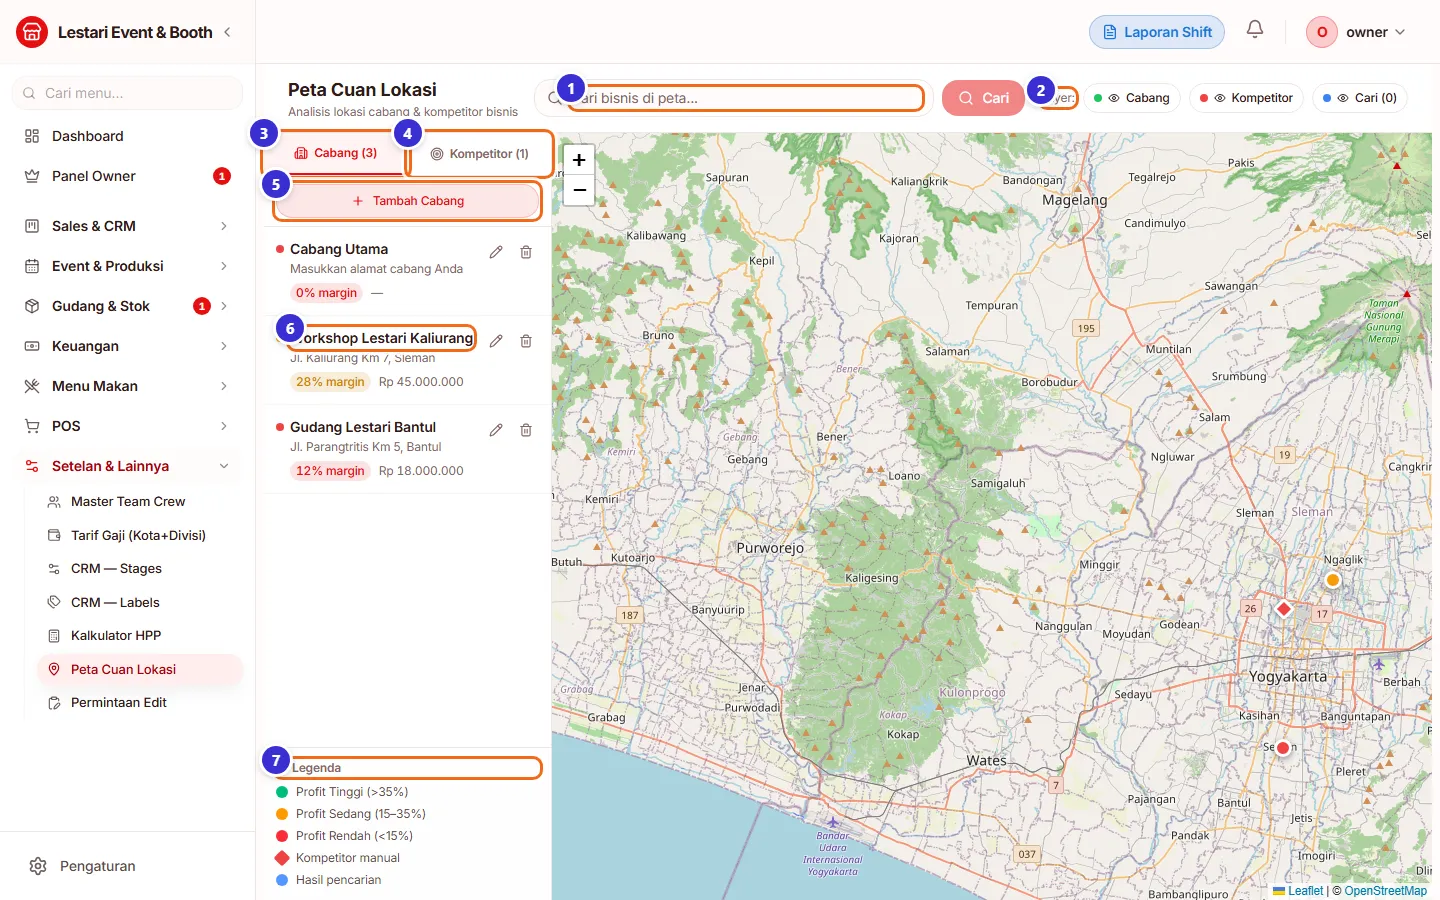The width and height of the screenshot is (1440, 900).
Task: Click Profit Tinggi green legend dot
Action: (282, 792)
